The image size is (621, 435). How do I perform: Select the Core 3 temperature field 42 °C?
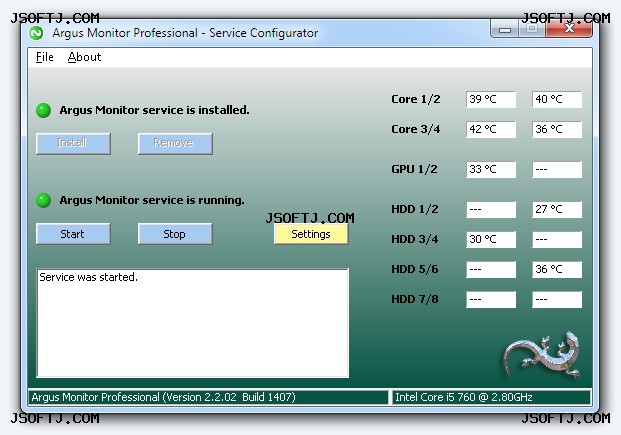coord(491,130)
